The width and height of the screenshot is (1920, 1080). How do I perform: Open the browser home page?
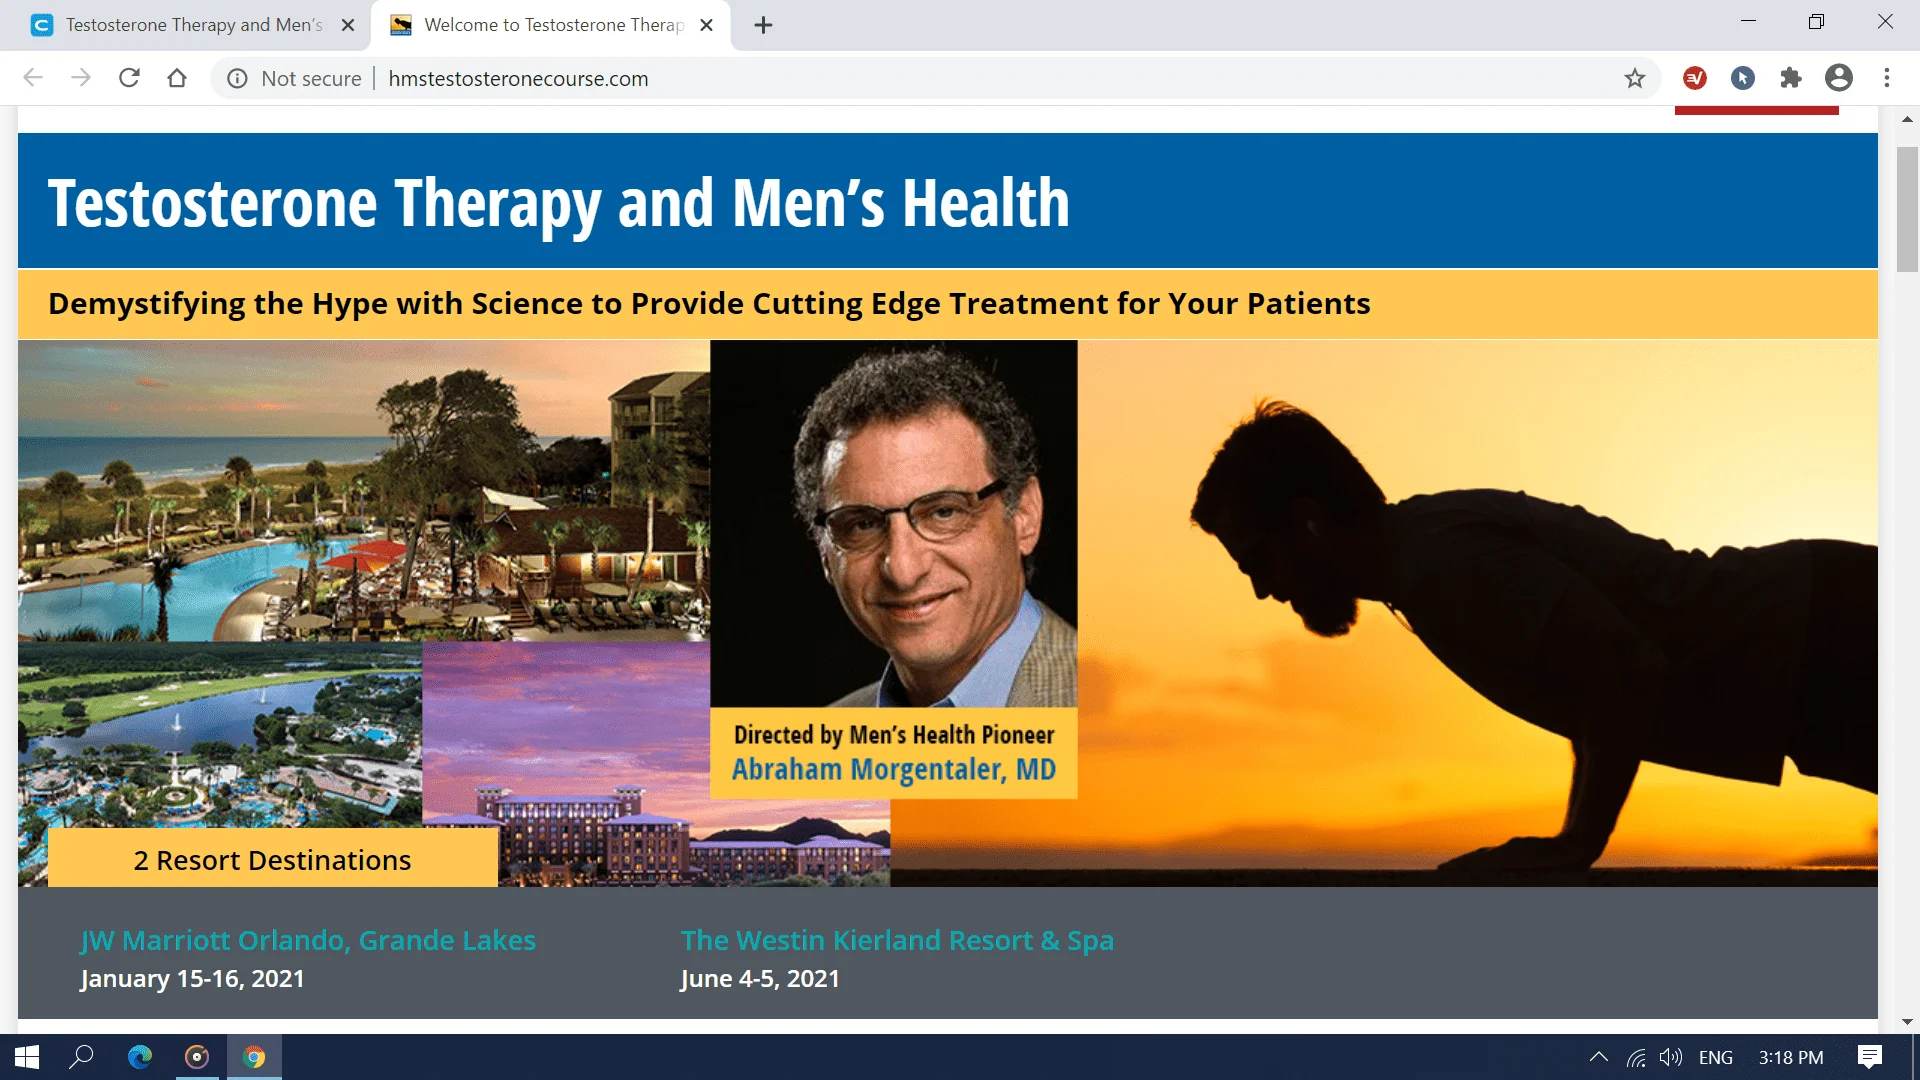pos(177,78)
